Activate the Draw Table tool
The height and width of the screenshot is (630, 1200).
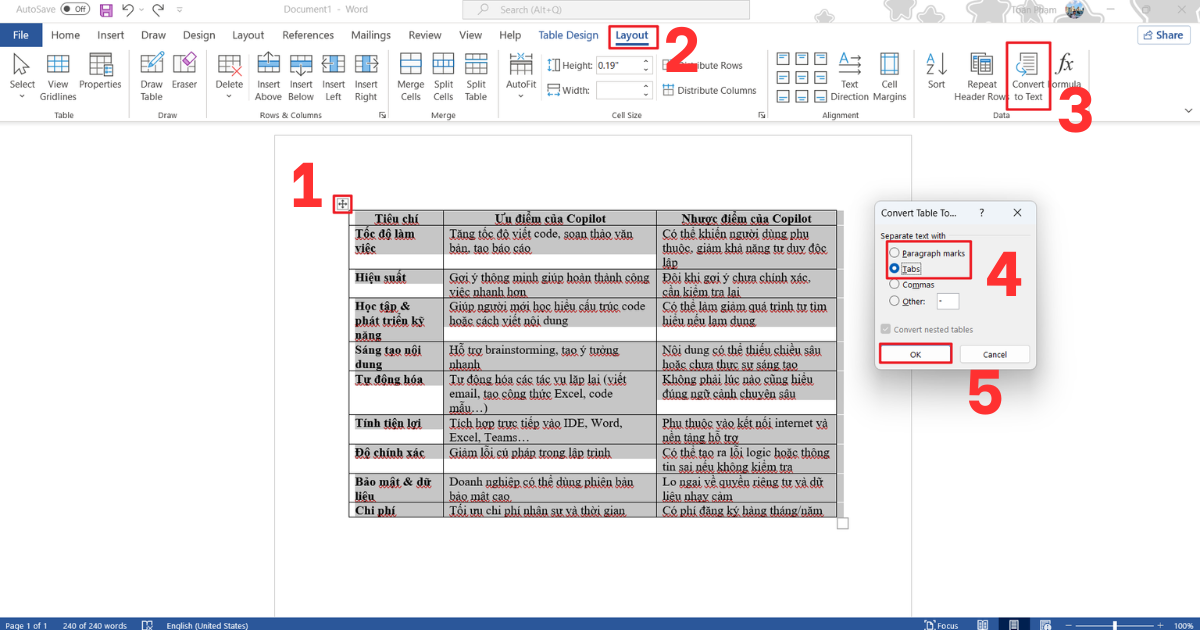coord(151,75)
